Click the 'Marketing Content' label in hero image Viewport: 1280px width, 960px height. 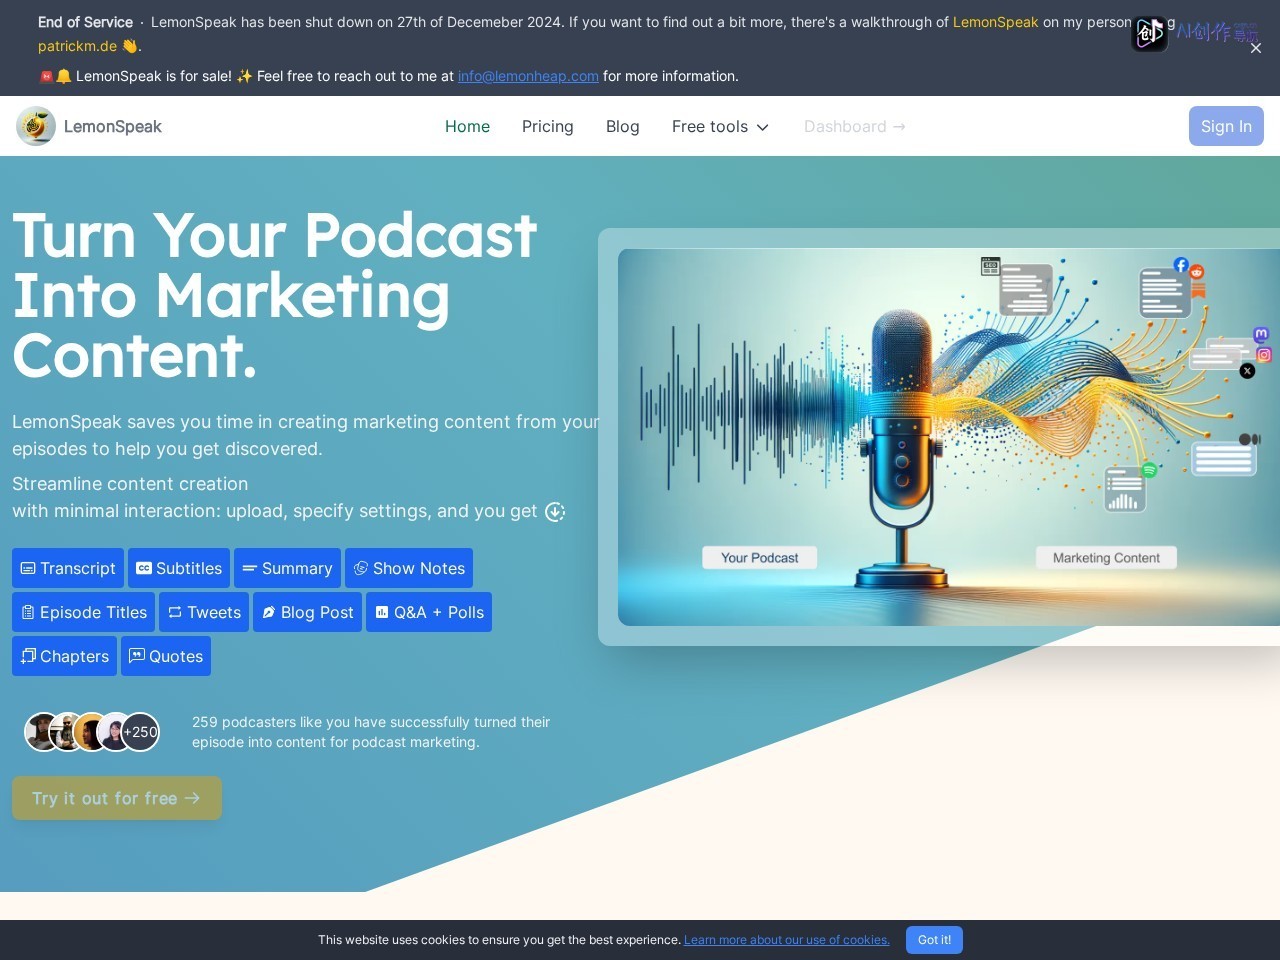click(1106, 558)
